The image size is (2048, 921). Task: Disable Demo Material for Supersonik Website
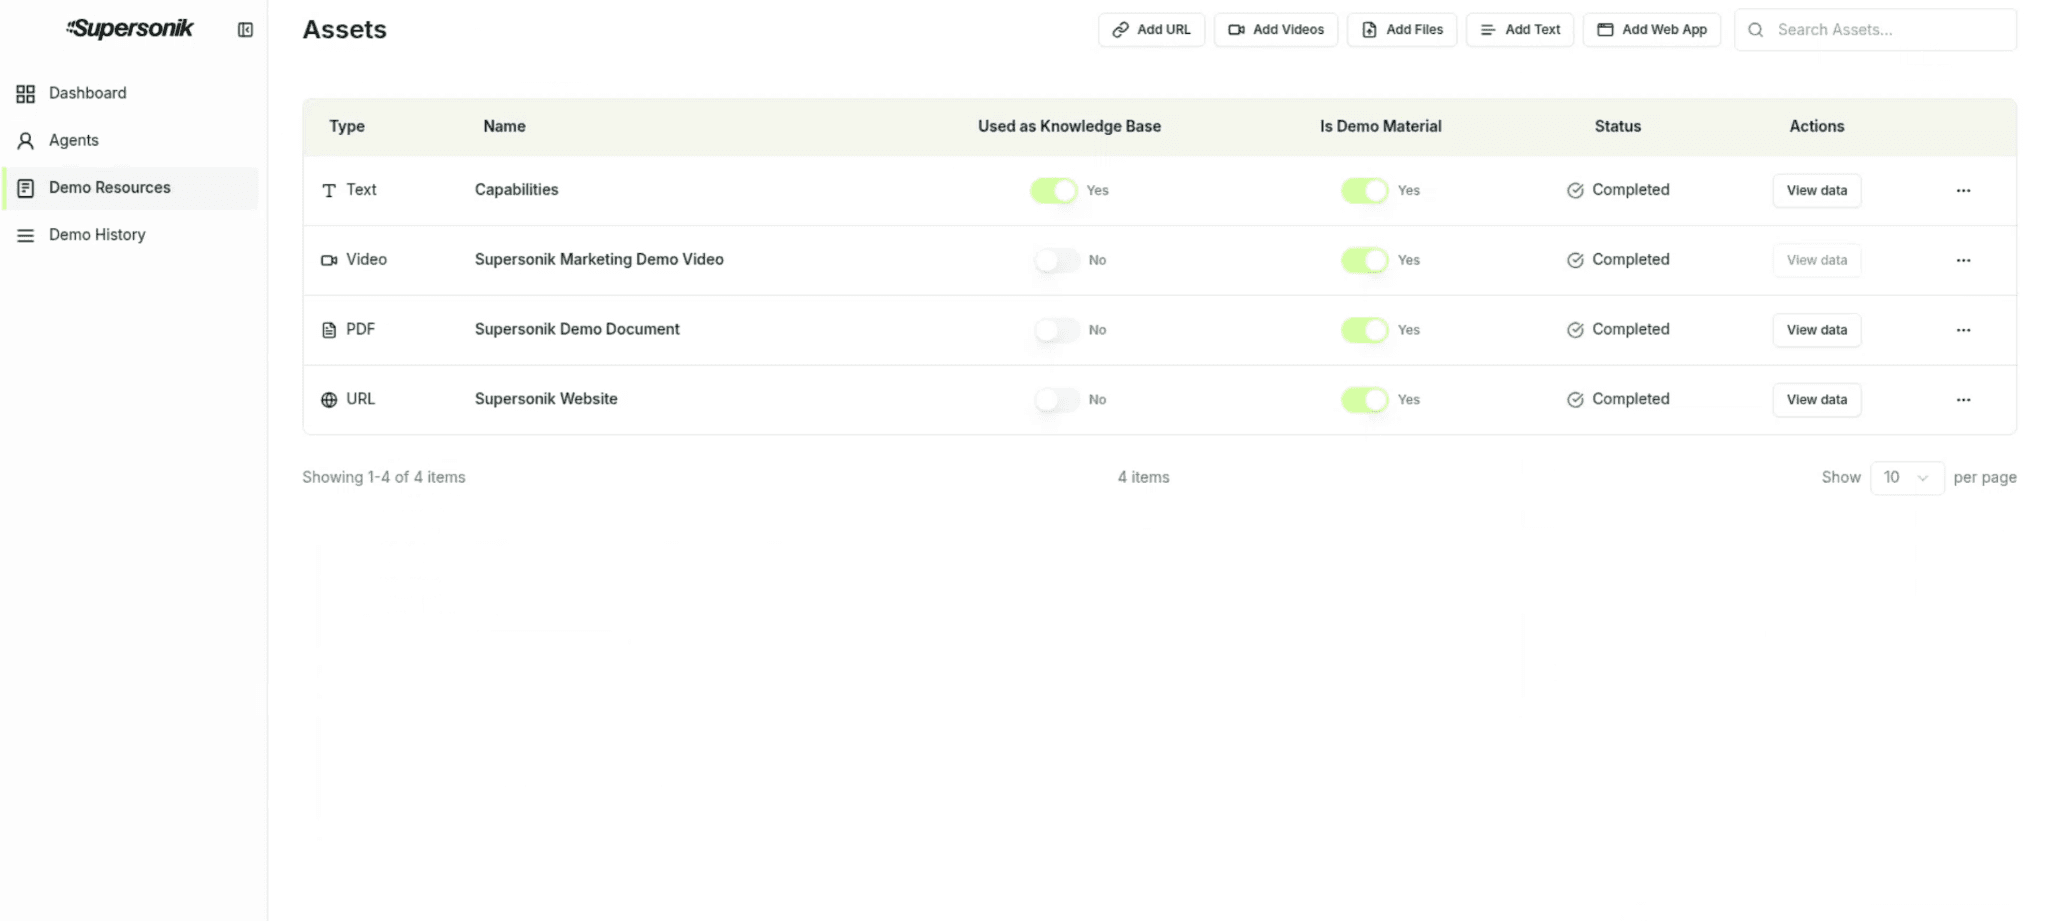click(1365, 400)
